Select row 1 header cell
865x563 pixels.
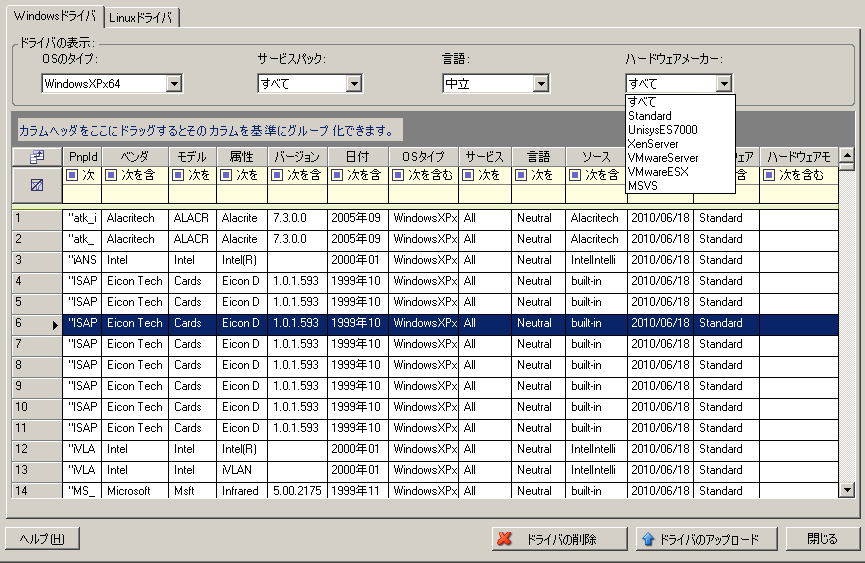tap(37, 218)
